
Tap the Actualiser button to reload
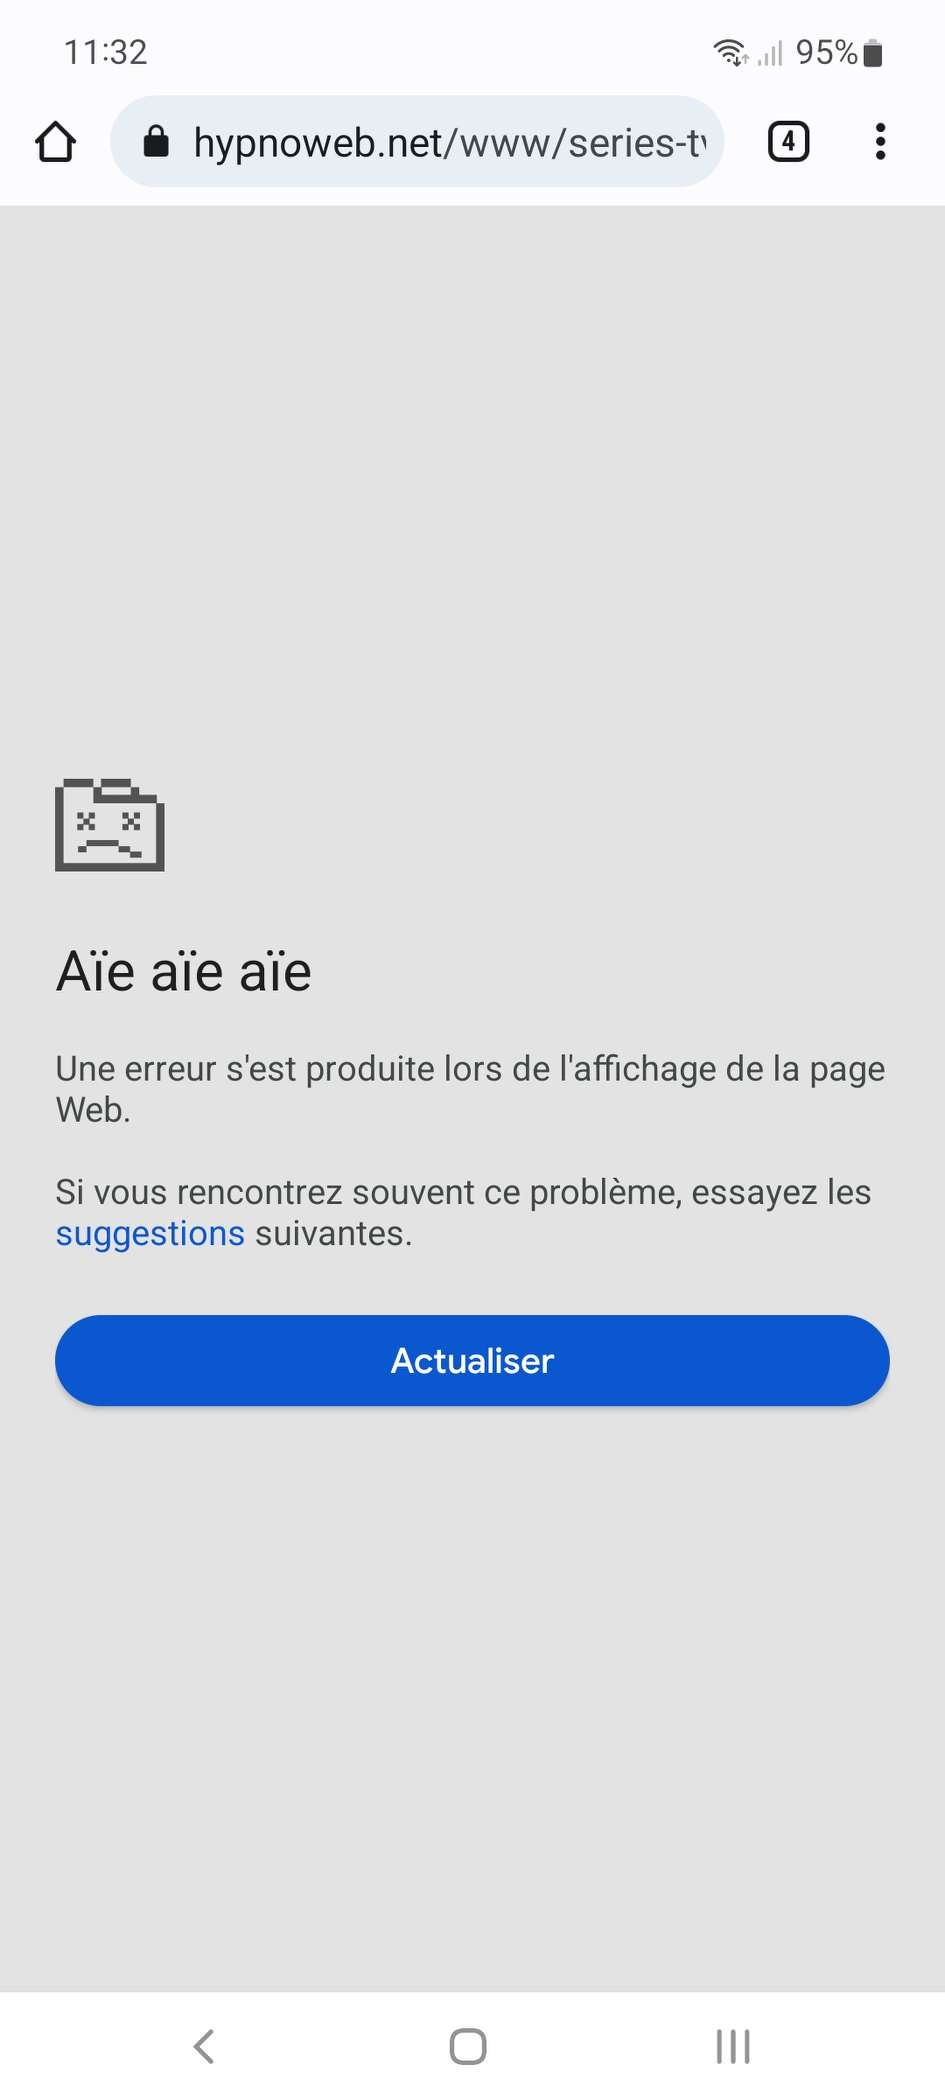click(472, 1361)
